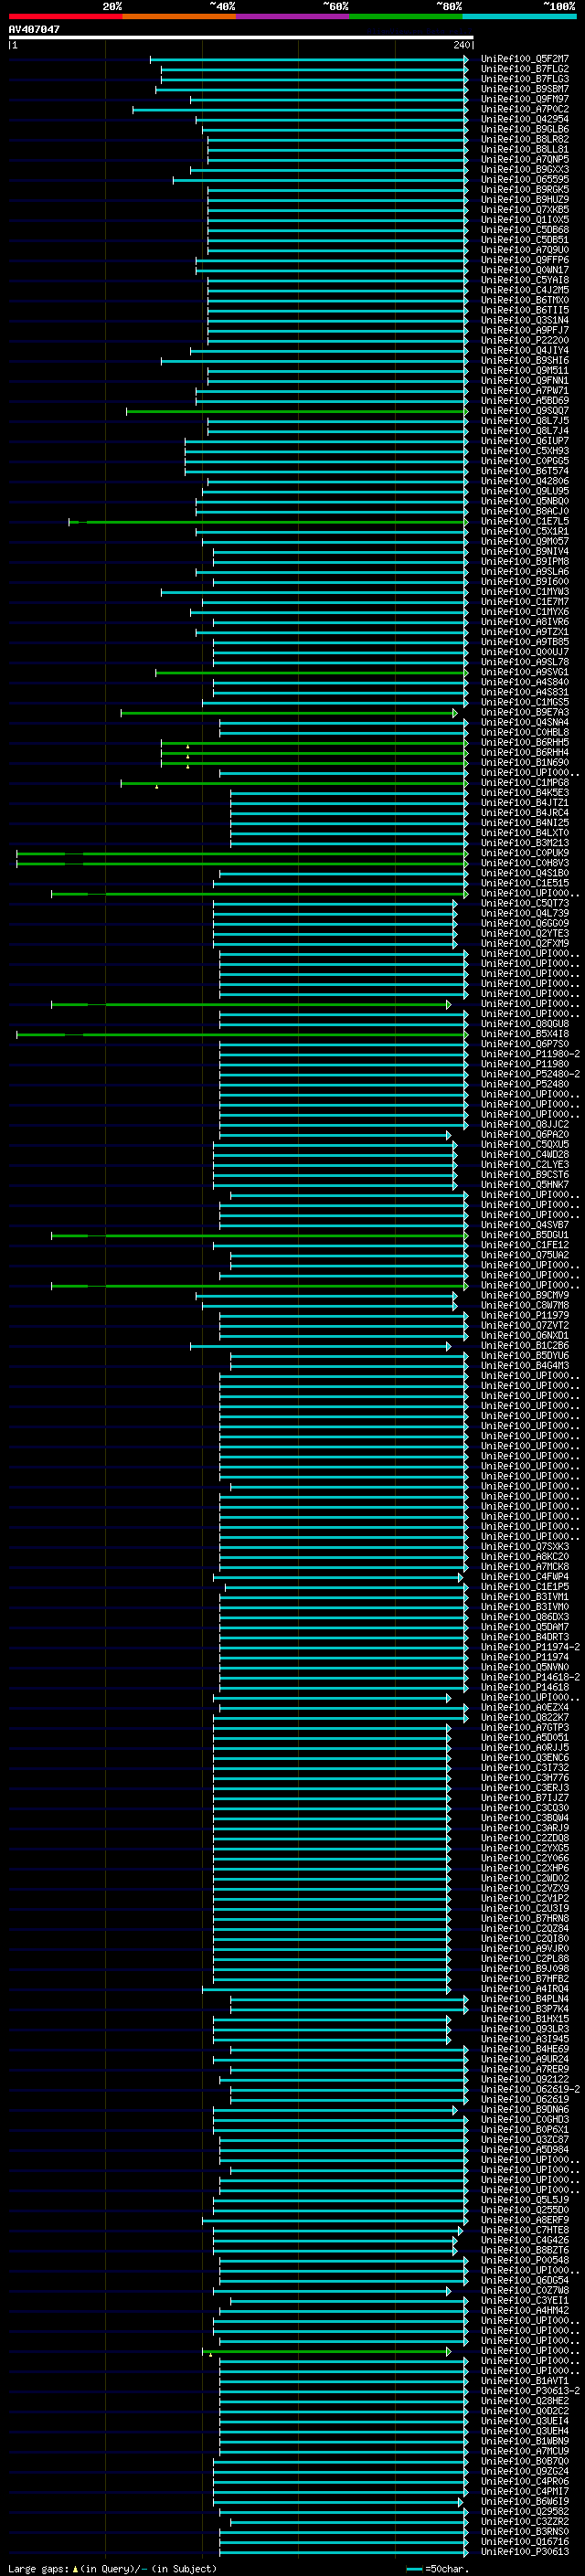Image resolution: width=585 pixels, height=2576 pixels.
Task: Select label UniRef100_Q6PA20
Action: (x=525, y=1134)
